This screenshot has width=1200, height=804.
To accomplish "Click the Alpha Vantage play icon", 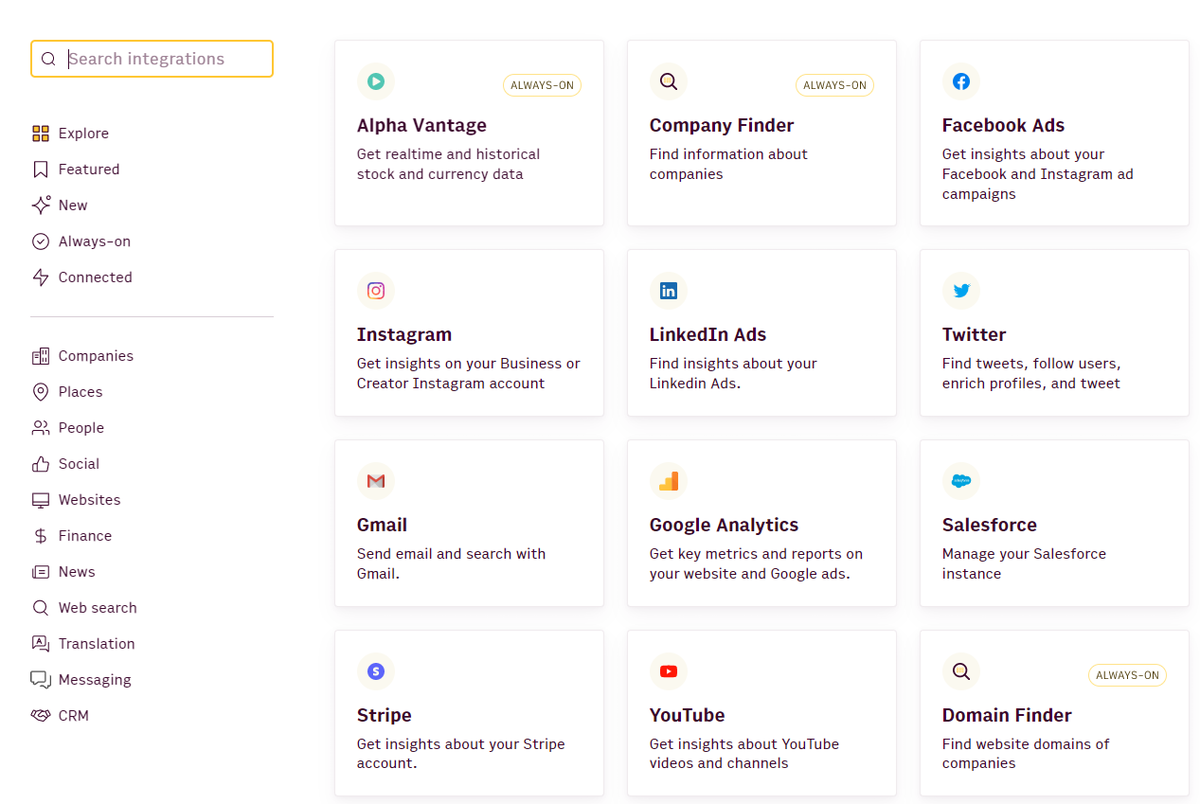I will [376, 82].
